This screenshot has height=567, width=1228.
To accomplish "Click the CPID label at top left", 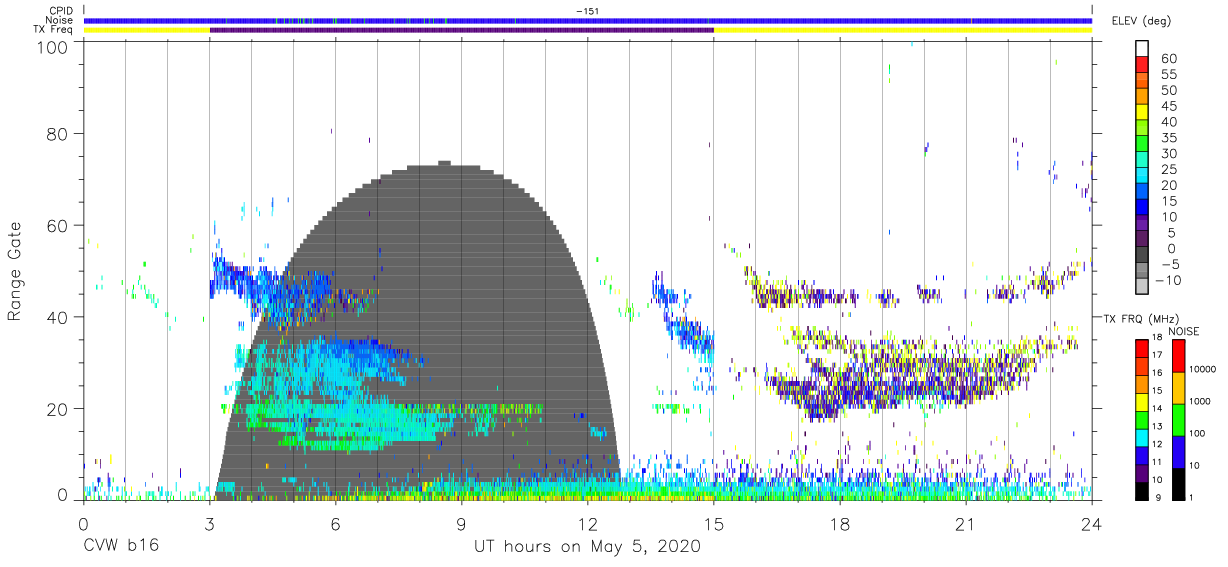I will click(x=60, y=11).
